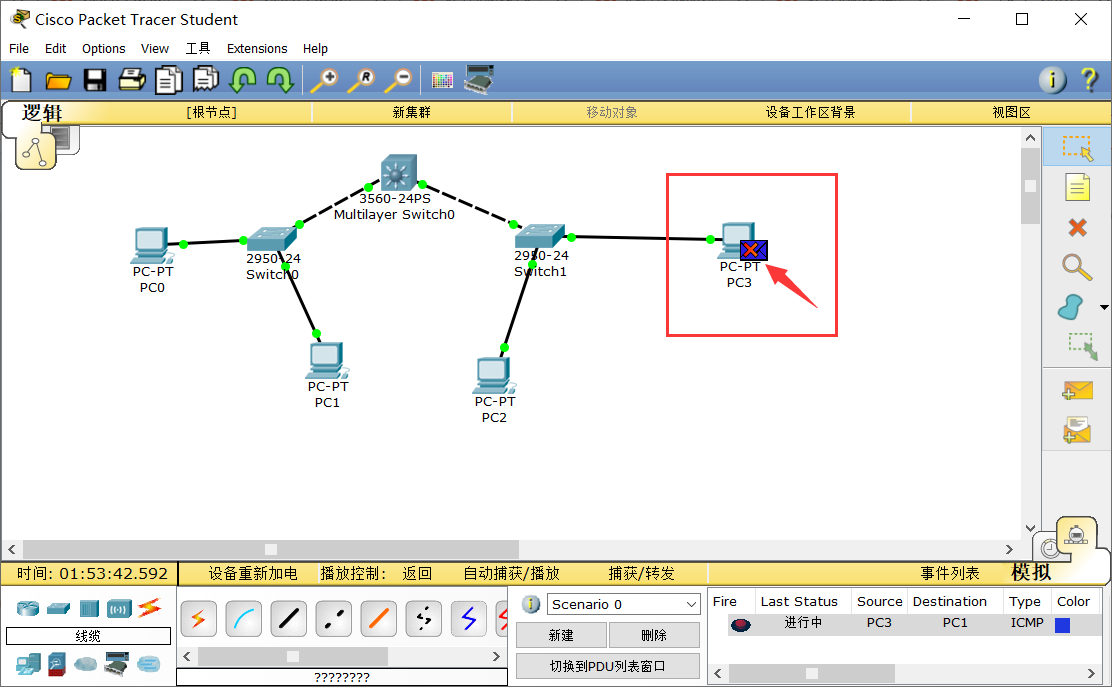Screen dimensions: 1112x687
Task: Open a file using the folder icon
Action: coord(58,80)
